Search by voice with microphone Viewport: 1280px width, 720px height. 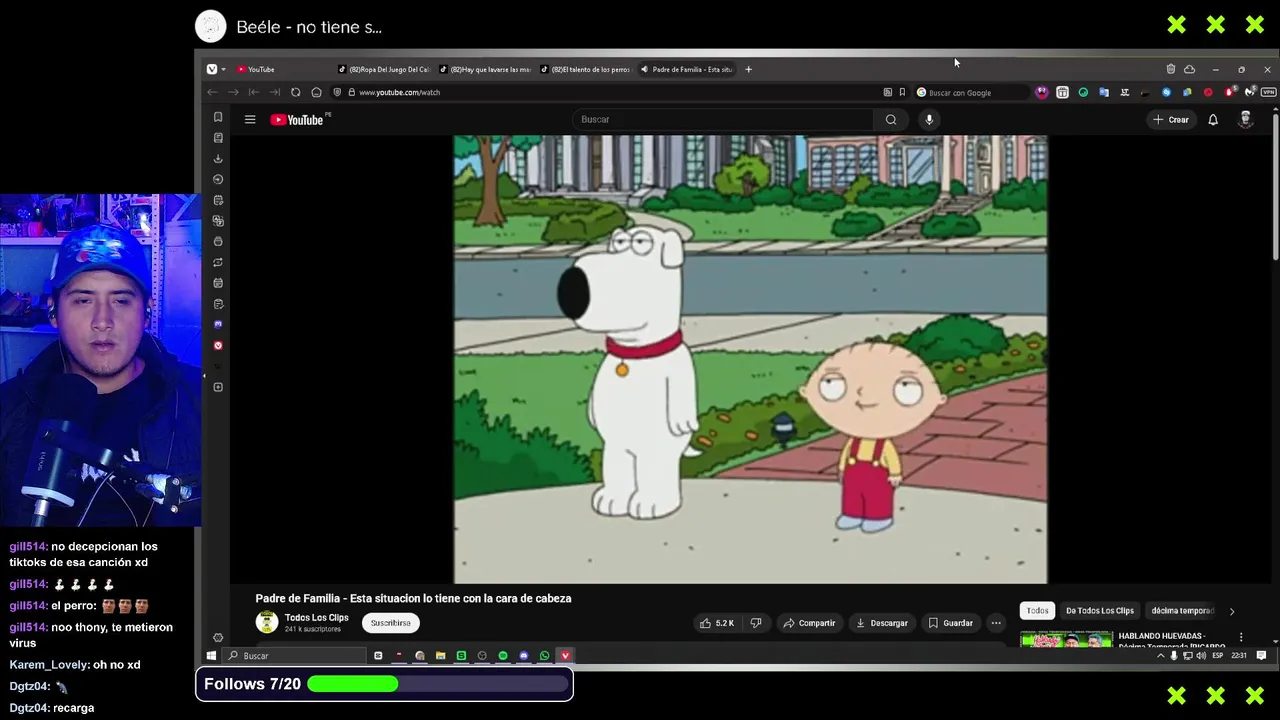929,119
